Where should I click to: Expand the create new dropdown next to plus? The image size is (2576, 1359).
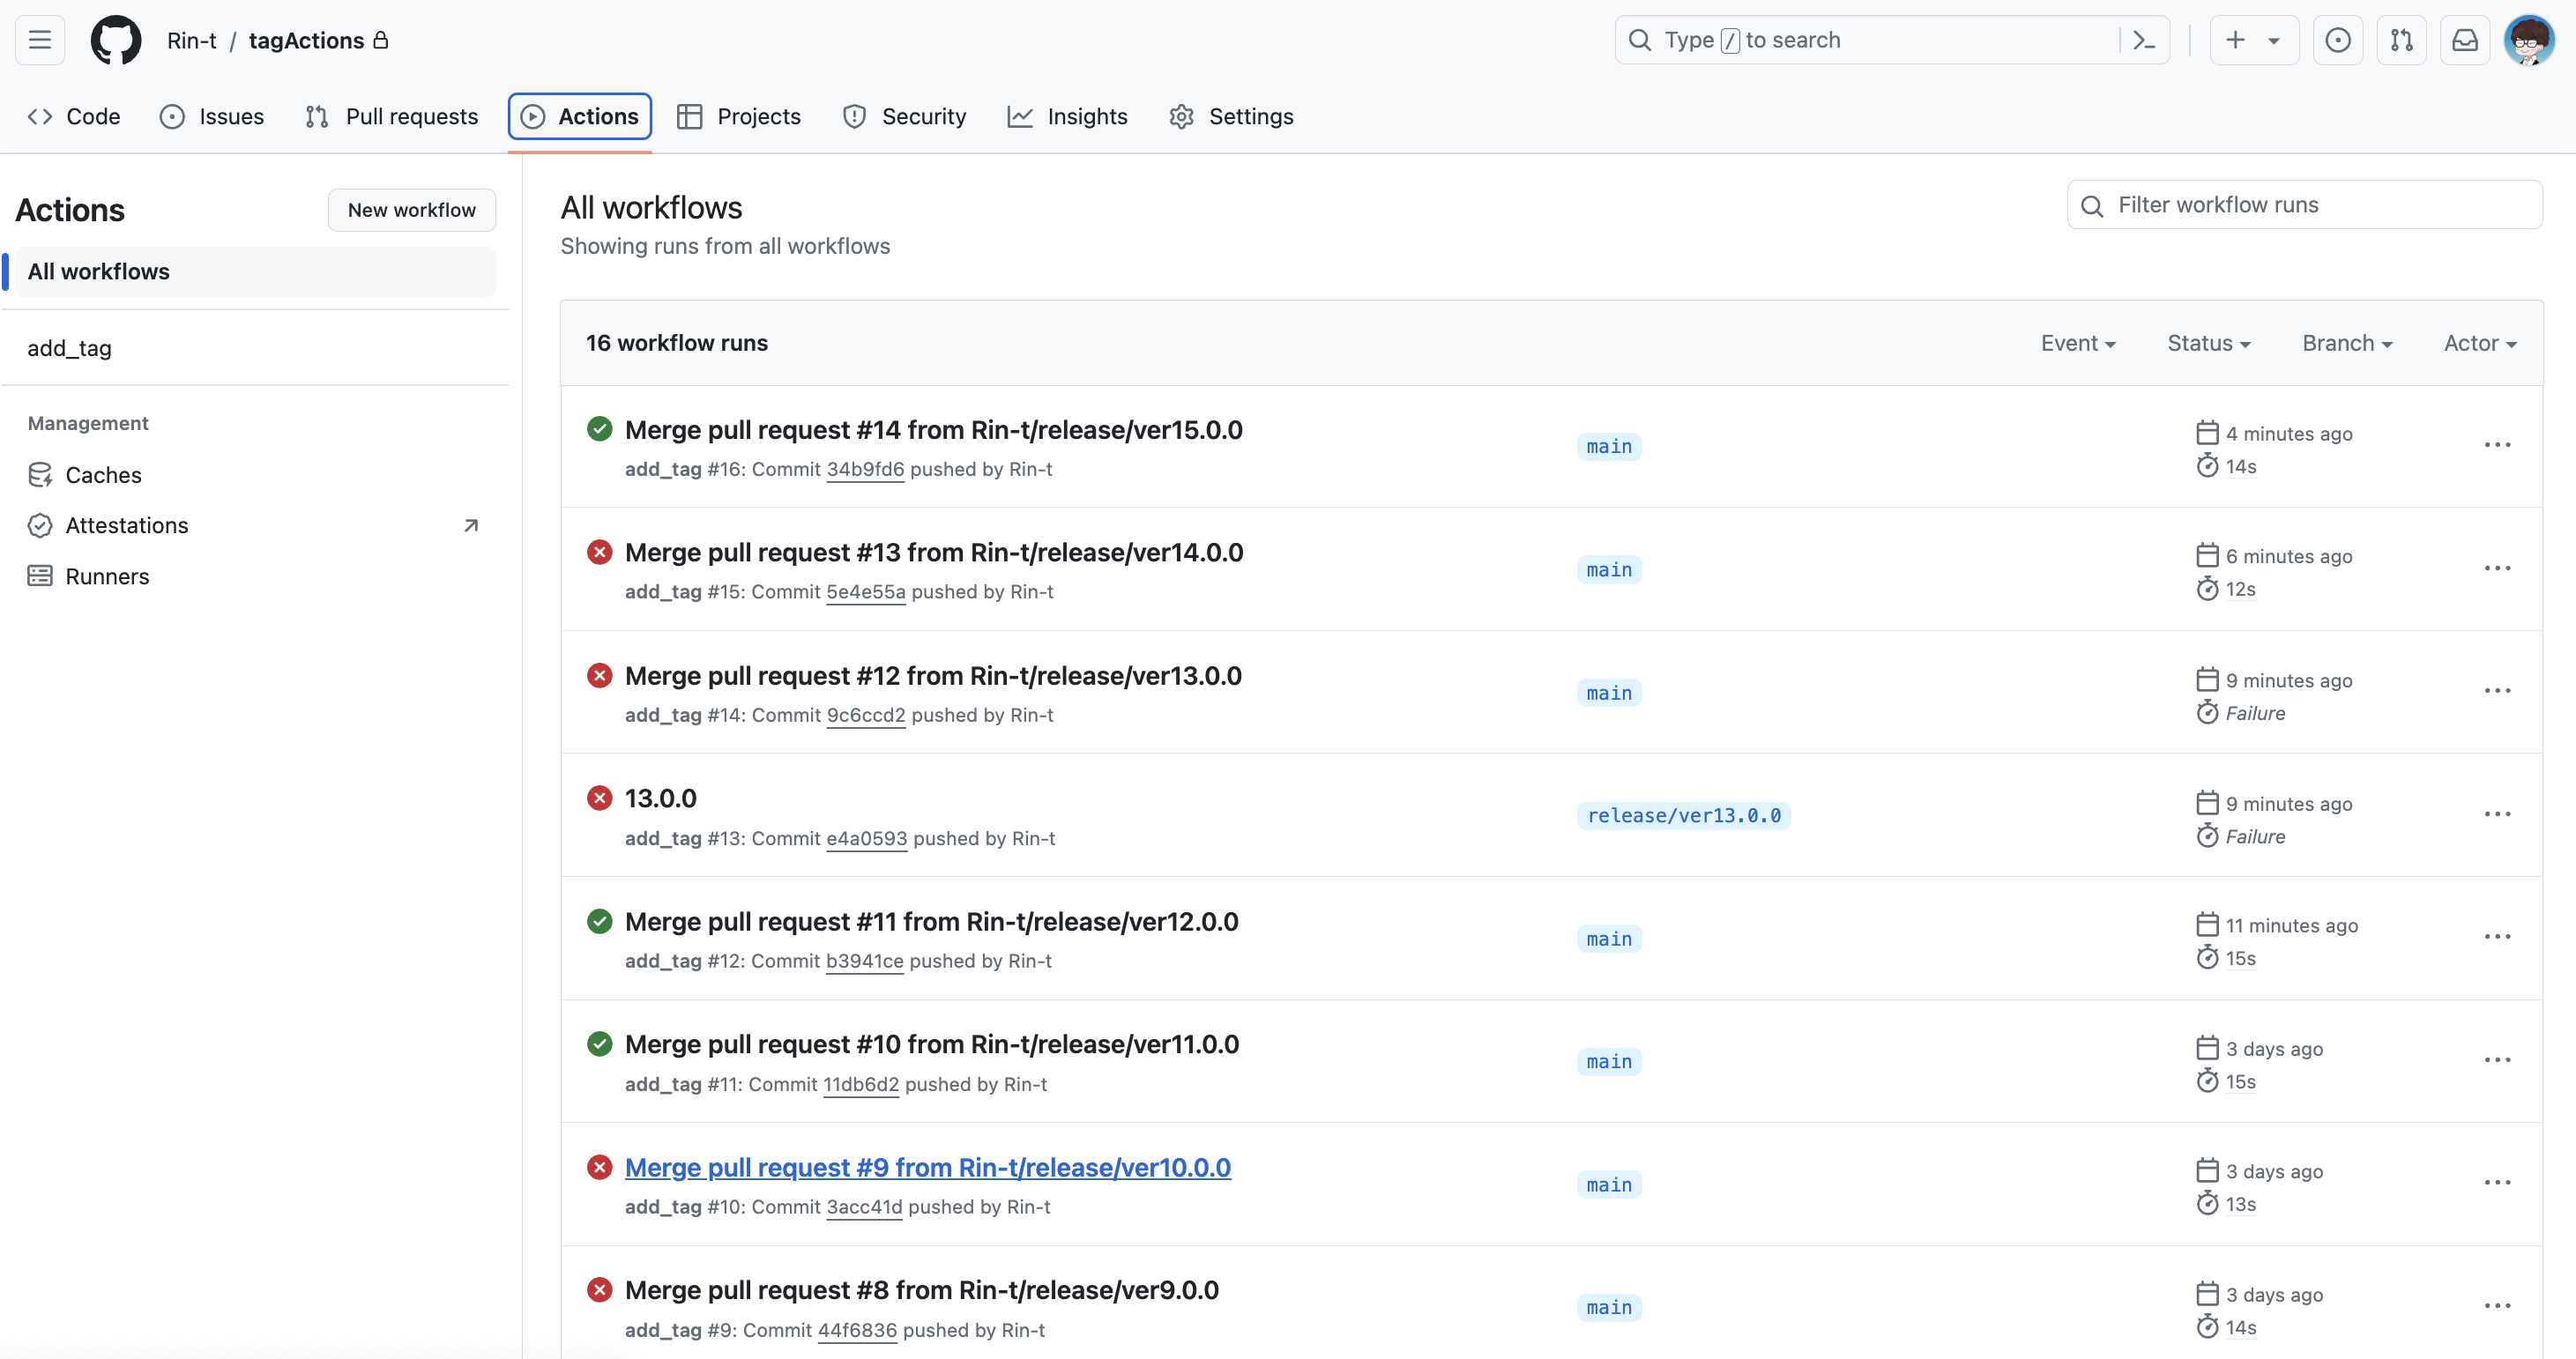(2274, 40)
